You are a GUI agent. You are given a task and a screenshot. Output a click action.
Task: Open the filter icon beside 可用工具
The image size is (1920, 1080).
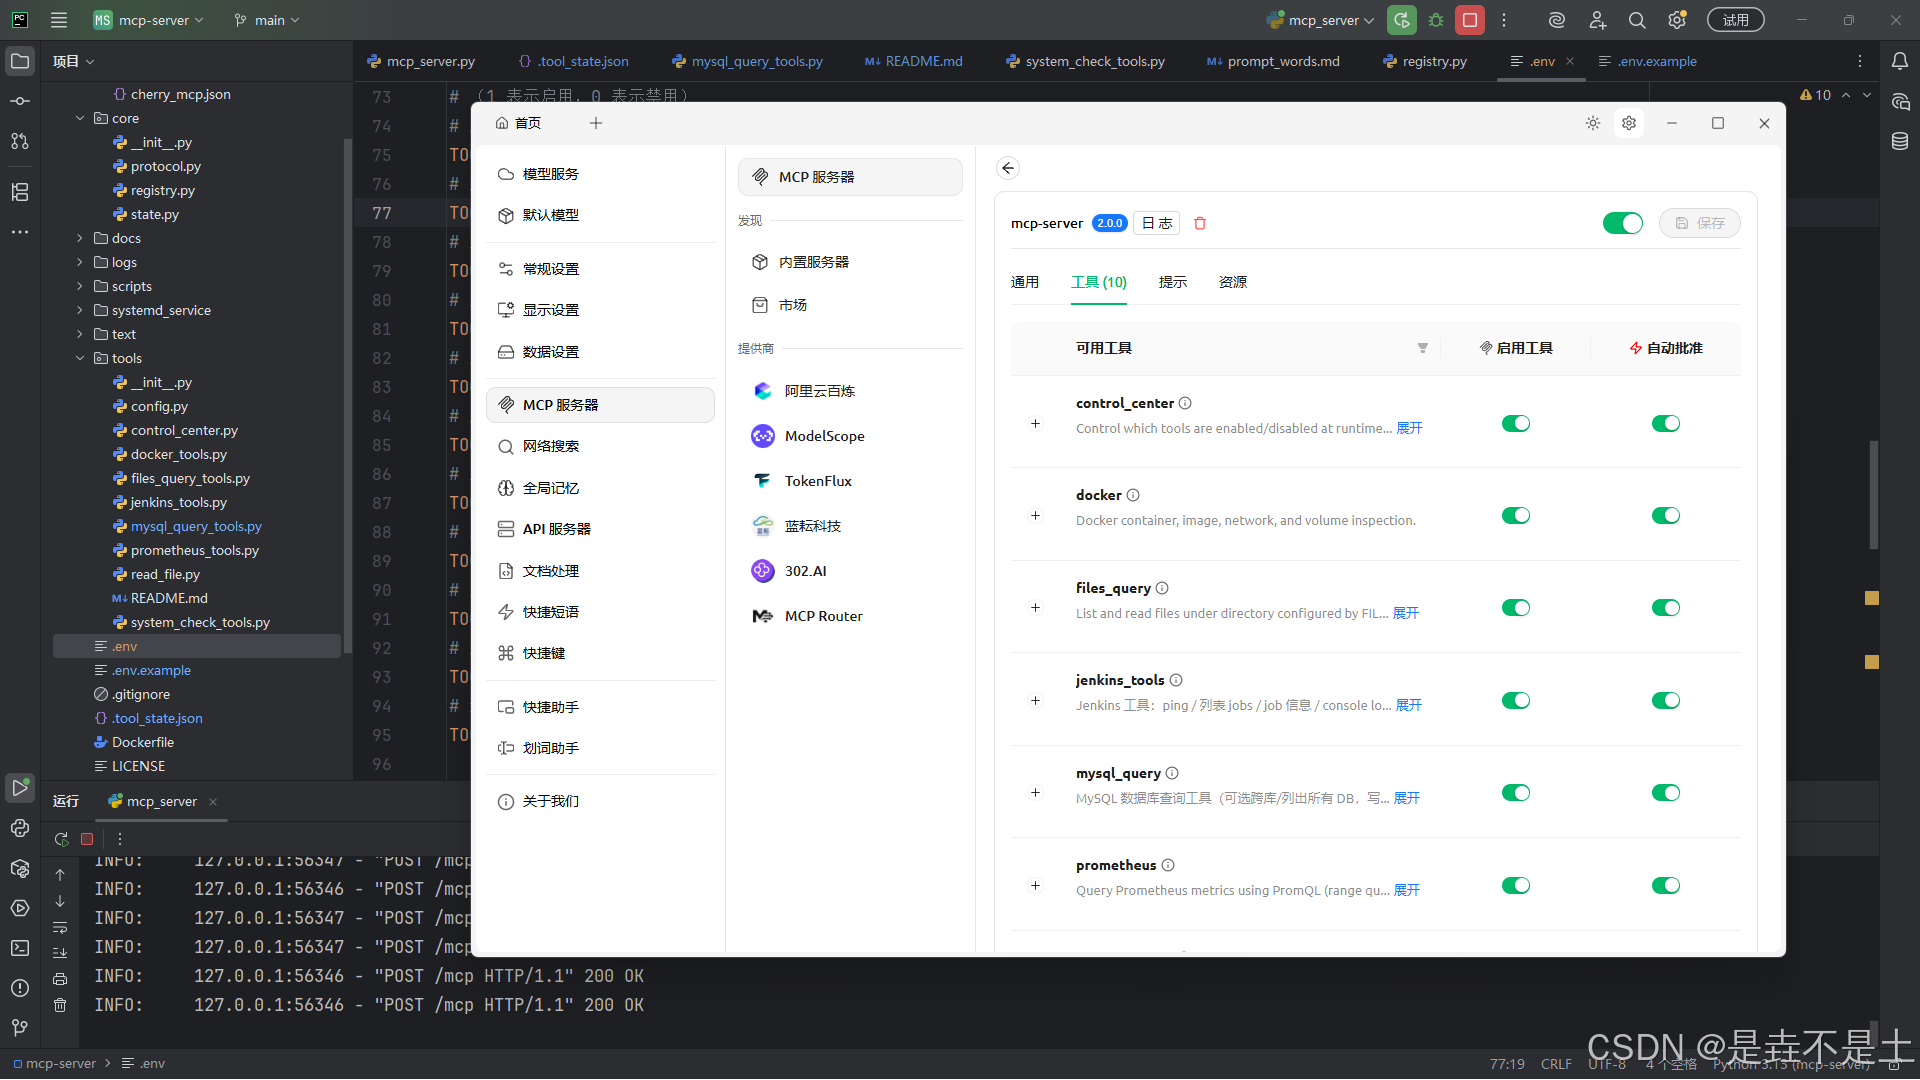tap(1422, 348)
